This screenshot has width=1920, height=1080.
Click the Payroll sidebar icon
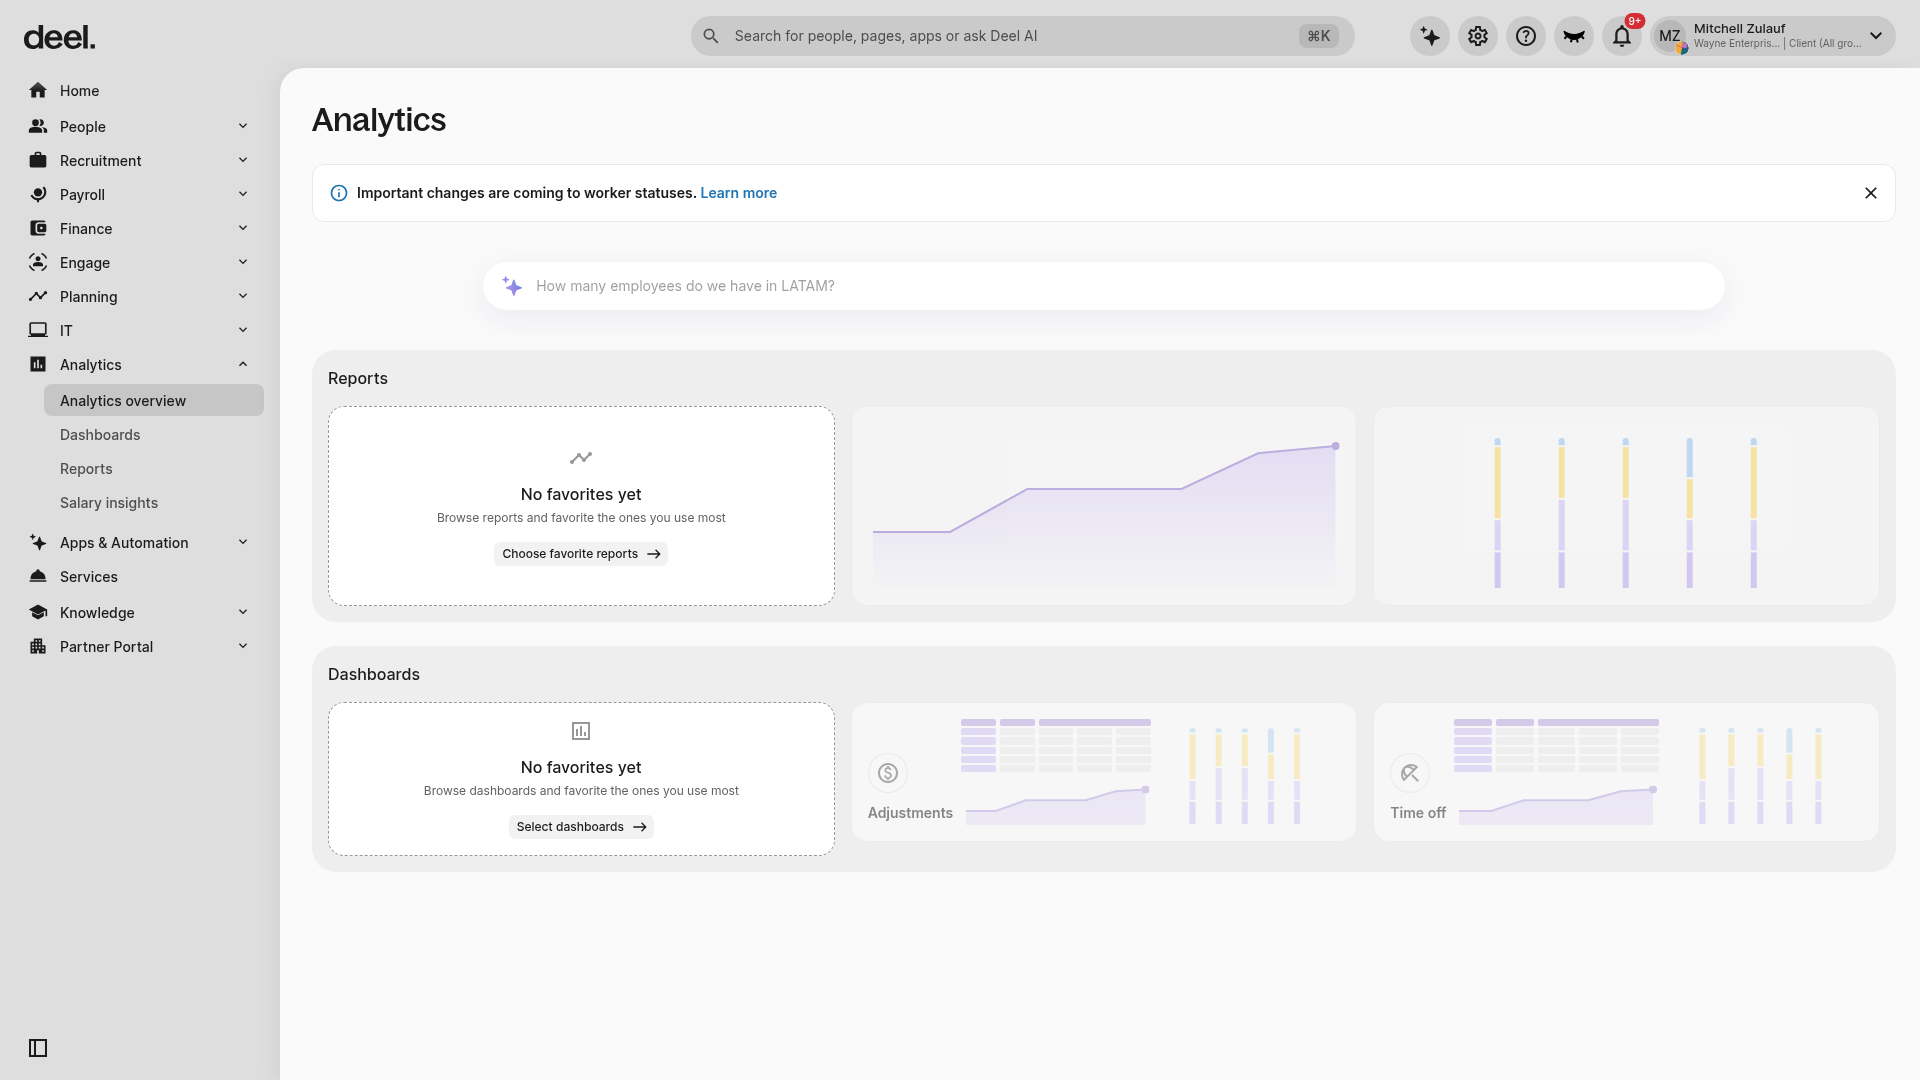(38, 195)
